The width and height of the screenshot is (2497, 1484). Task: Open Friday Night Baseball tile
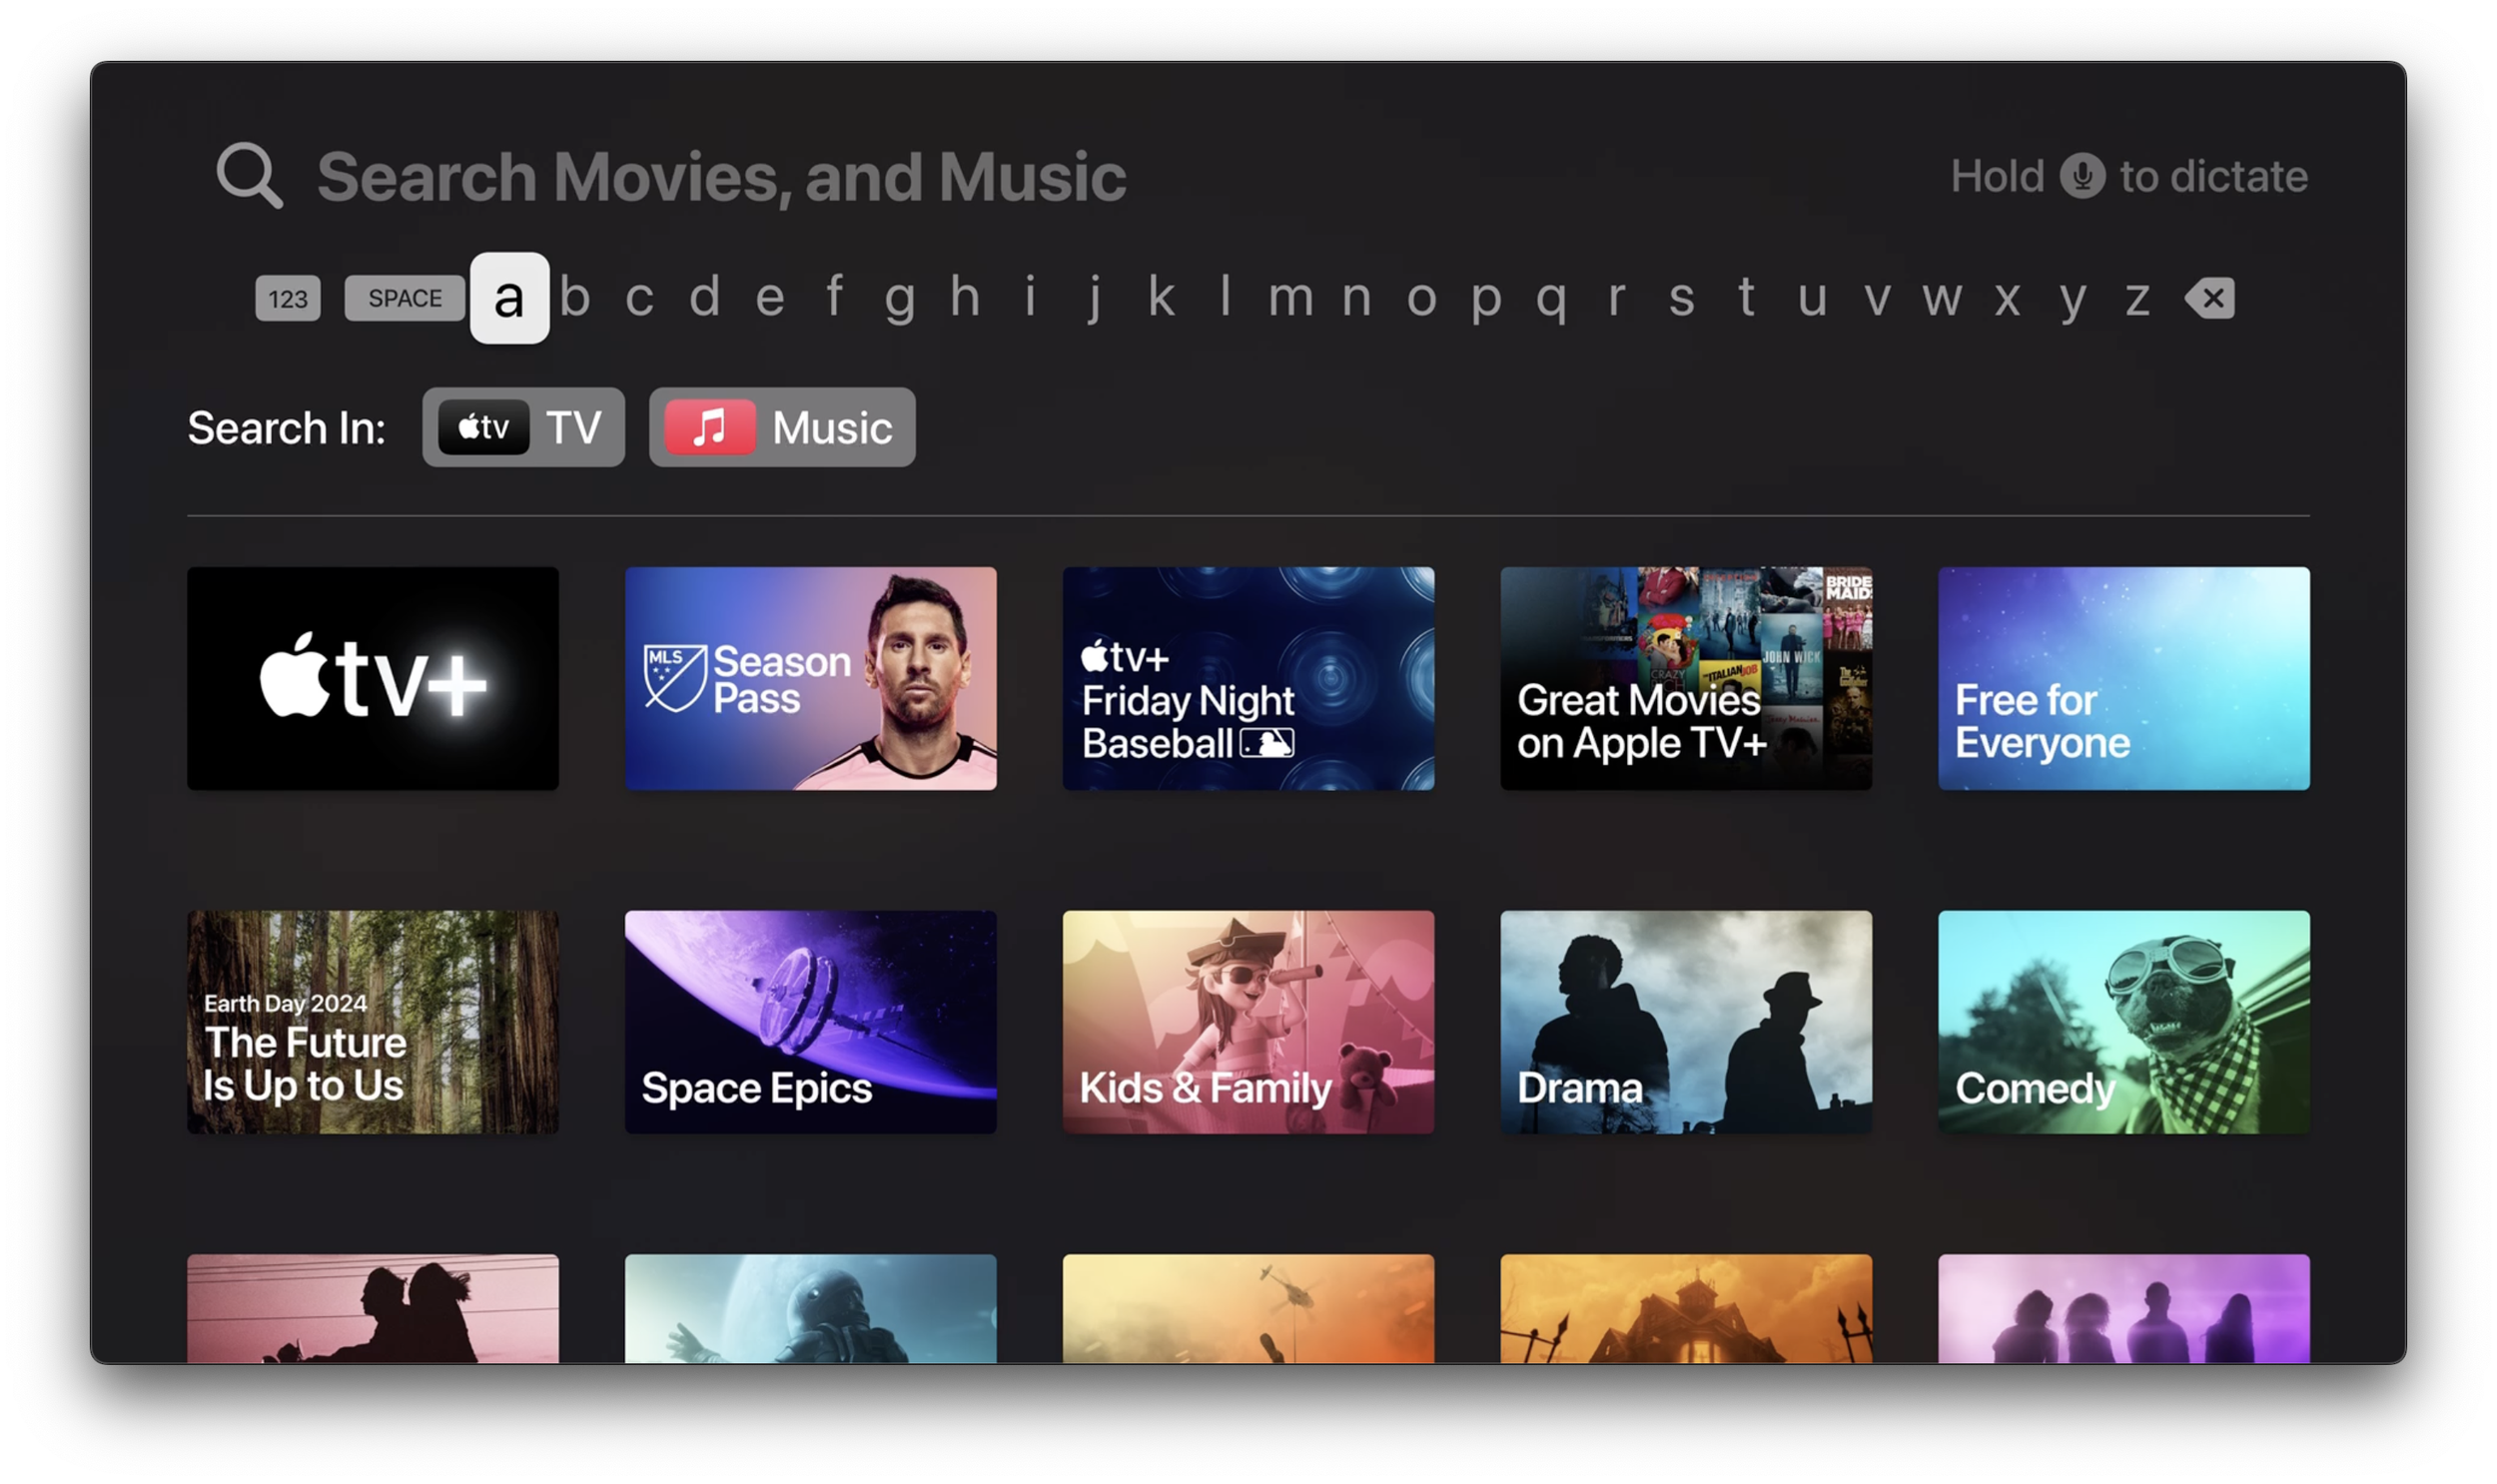1248,679
